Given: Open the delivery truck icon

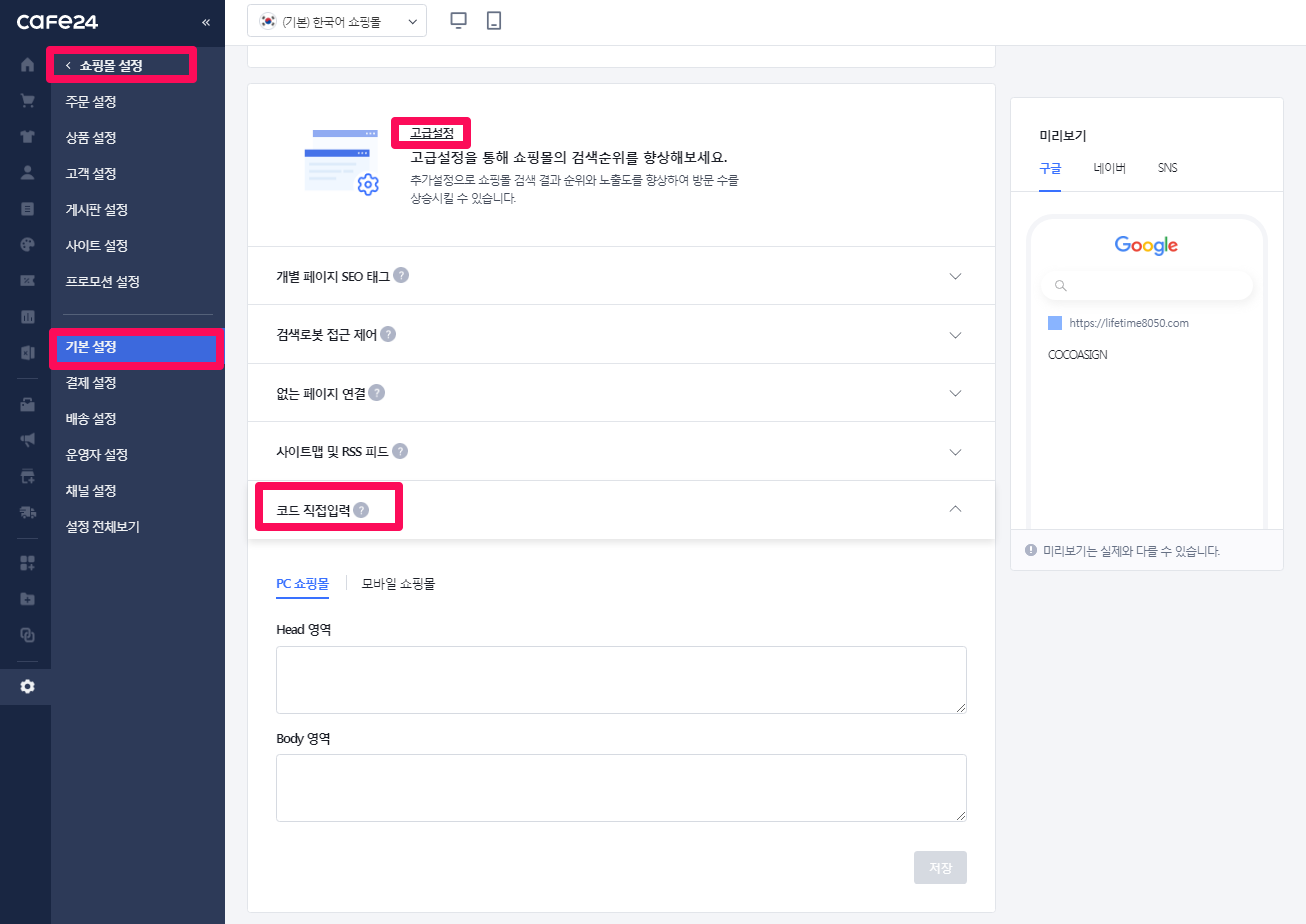Looking at the screenshot, I should [x=27, y=511].
